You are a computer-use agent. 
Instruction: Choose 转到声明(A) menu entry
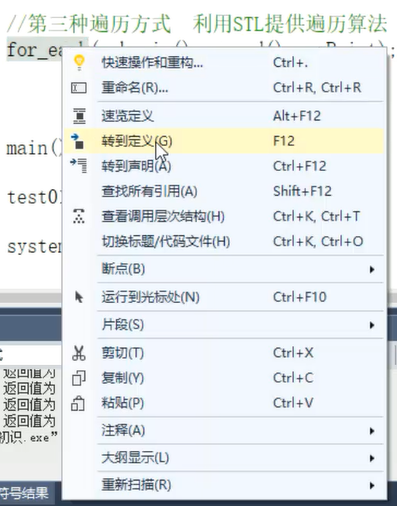point(223,166)
